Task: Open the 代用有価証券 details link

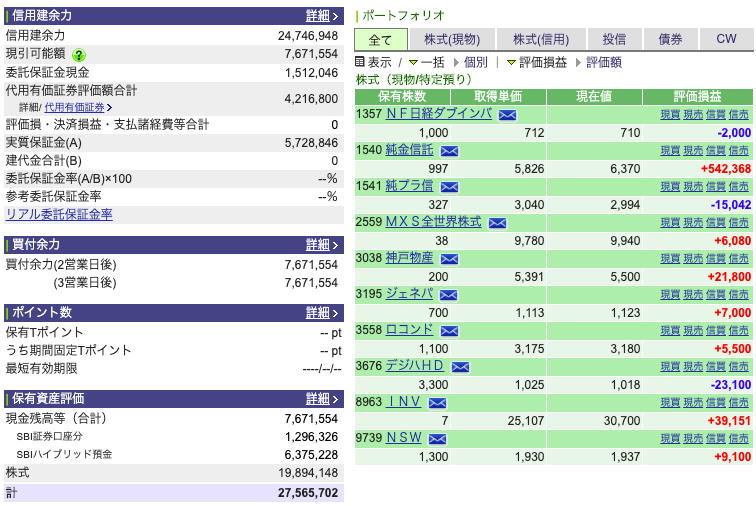Action: (75, 108)
